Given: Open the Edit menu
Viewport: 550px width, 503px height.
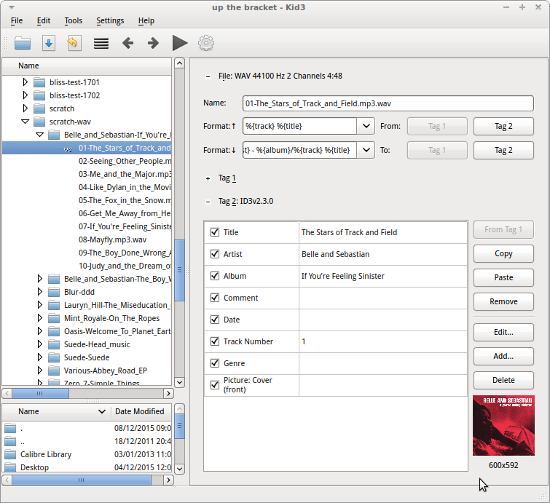Looking at the screenshot, I should pyautogui.click(x=43, y=21).
